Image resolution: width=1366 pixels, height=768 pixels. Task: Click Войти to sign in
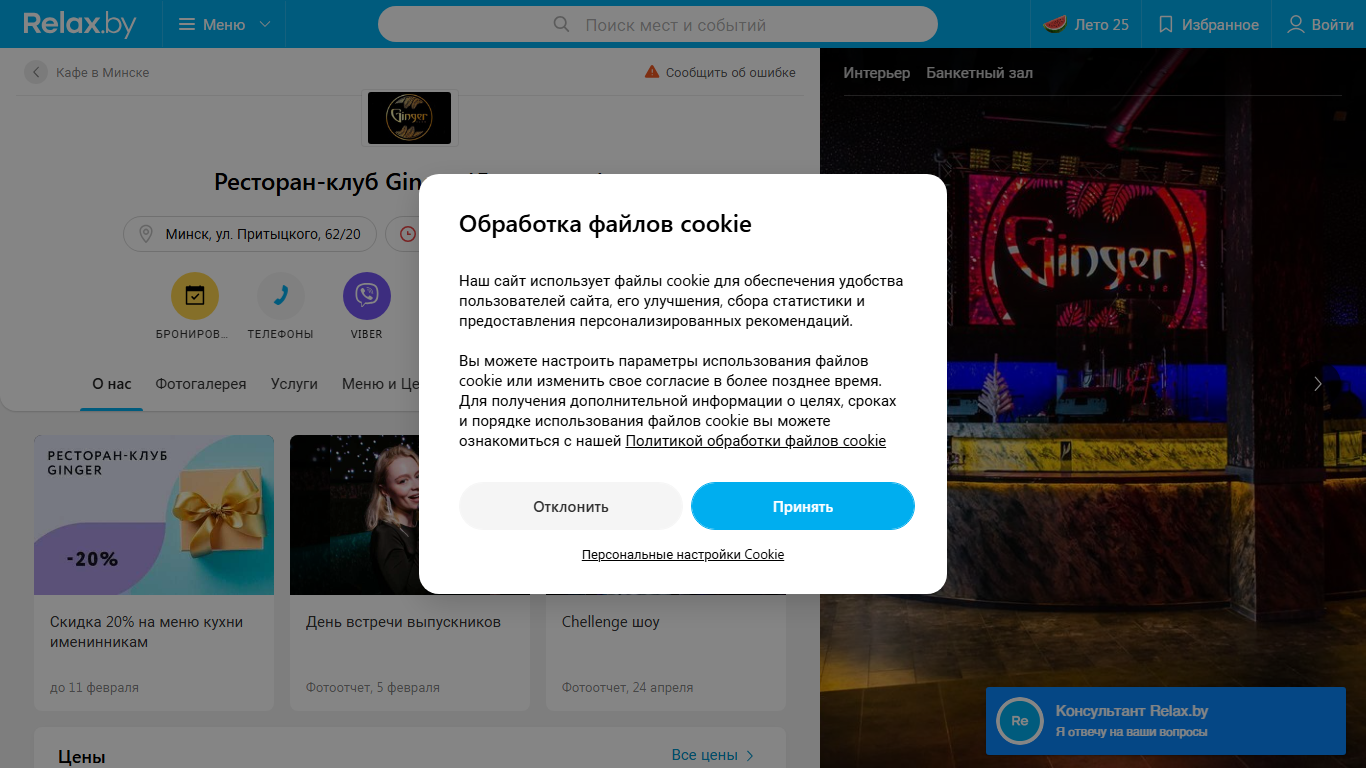(x=1320, y=24)
